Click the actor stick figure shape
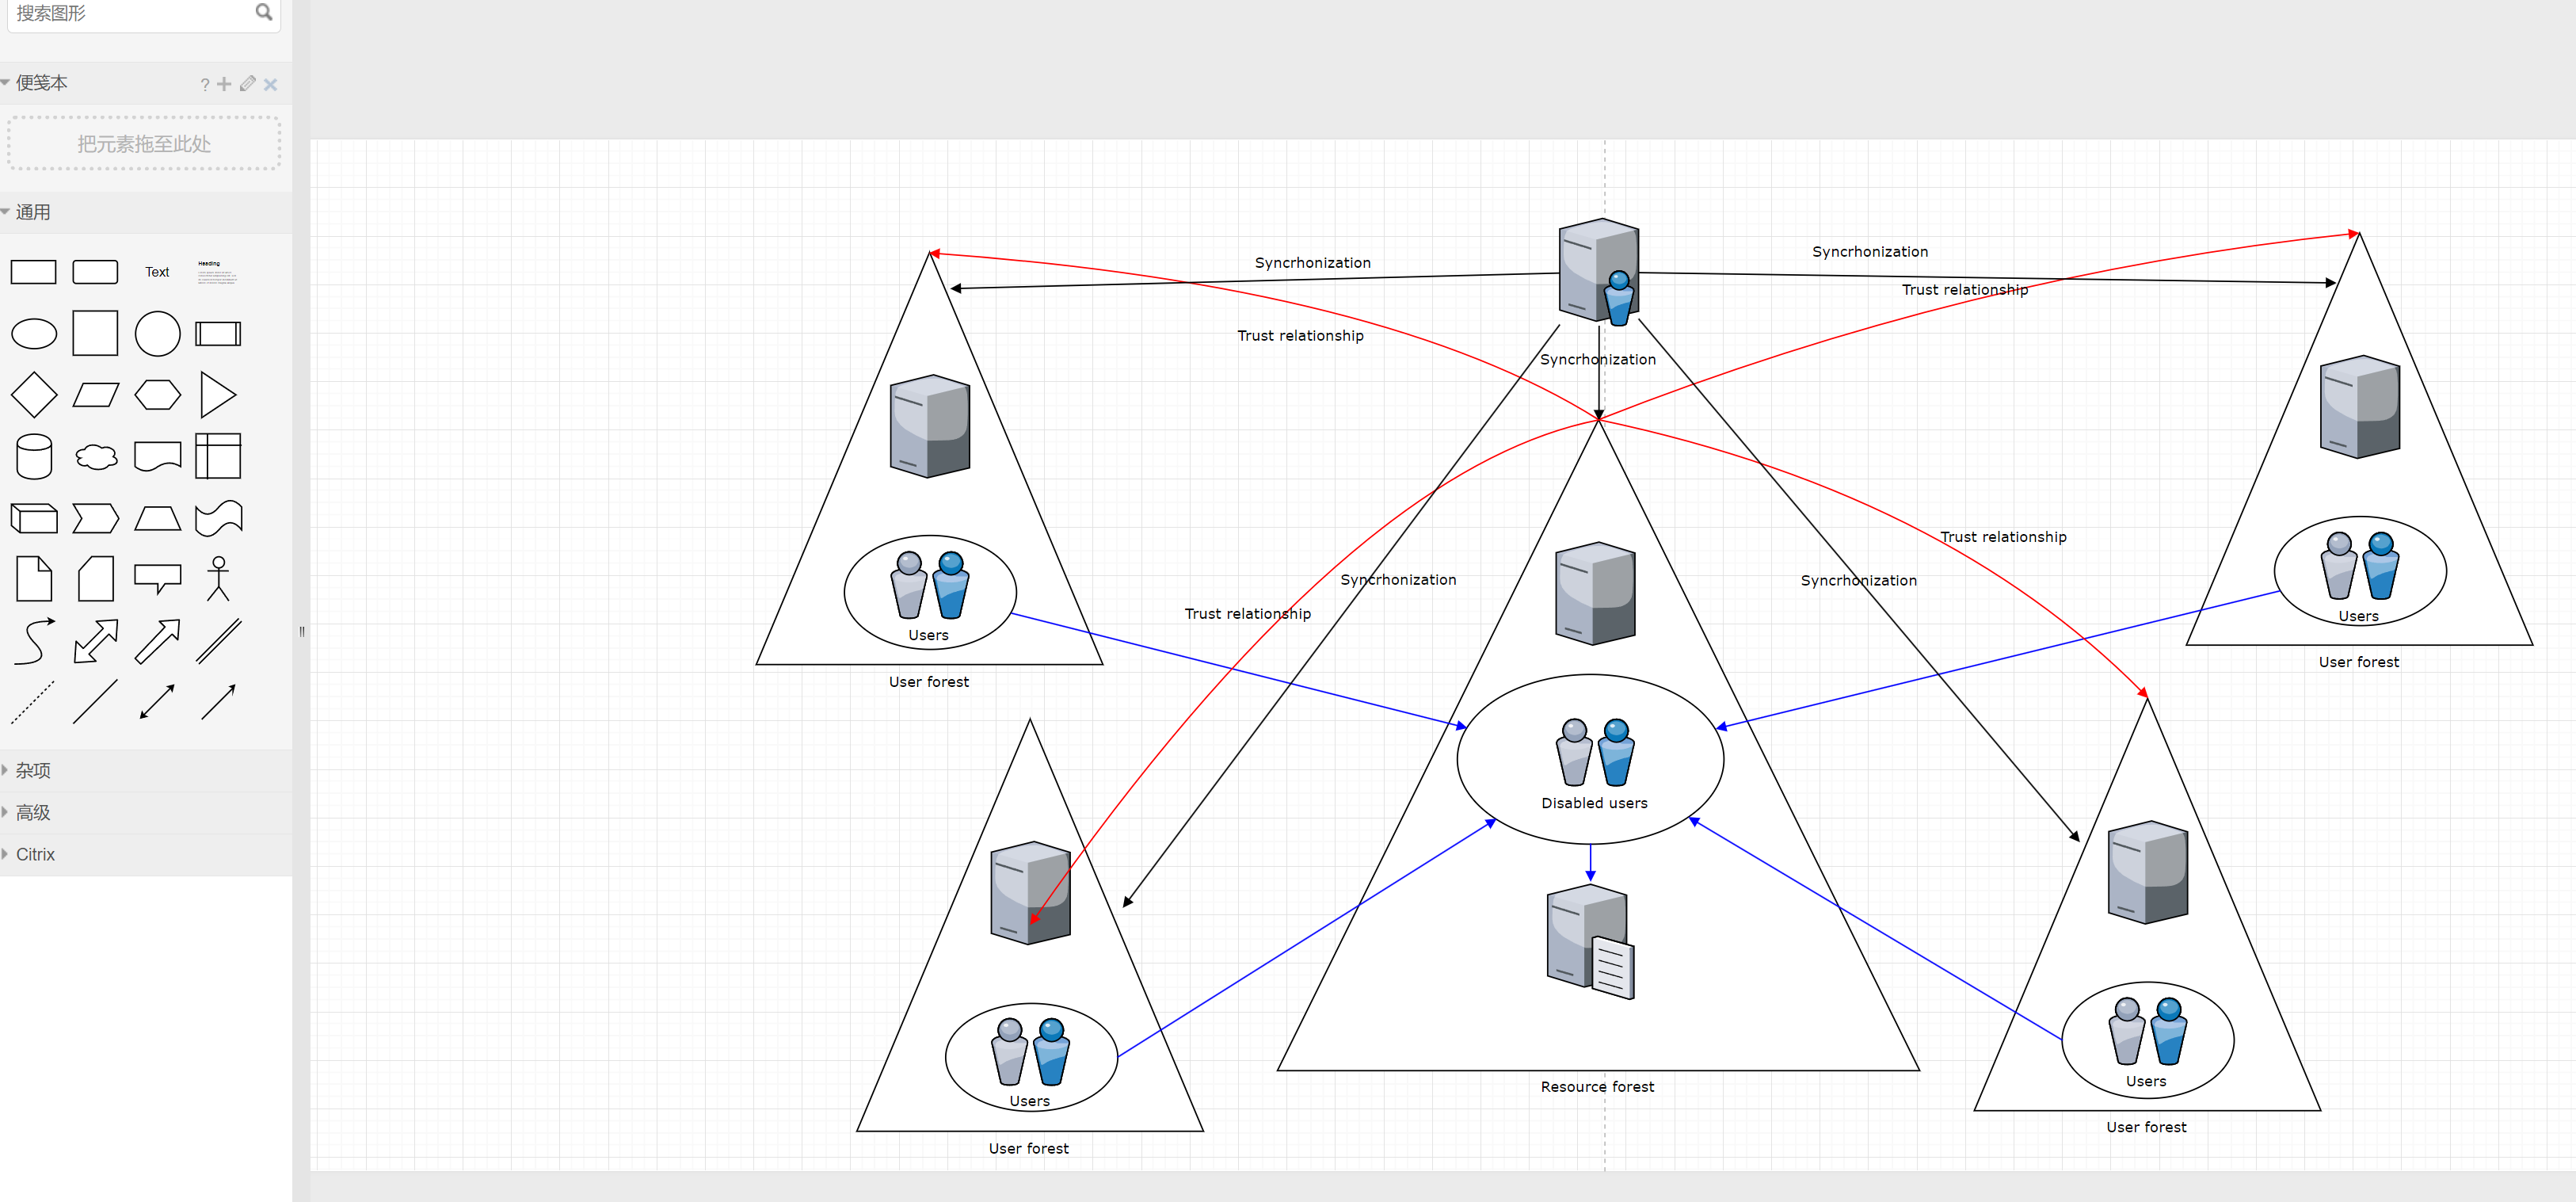The width and height of the screenshot is (2576, 1202). (x=218, y=579)
